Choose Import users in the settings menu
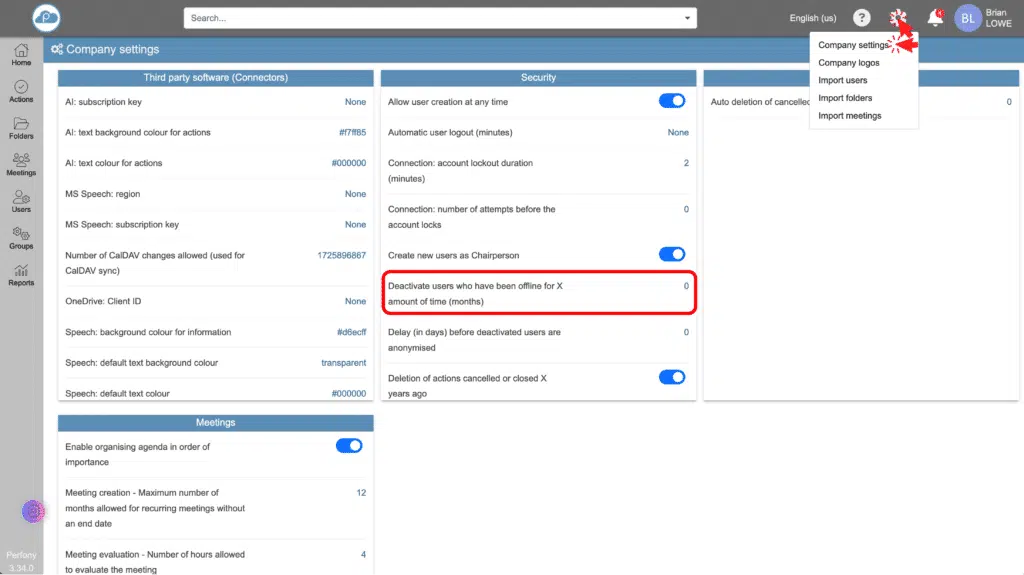This screenshot has width=1024, height=575. tap(842, 80)
